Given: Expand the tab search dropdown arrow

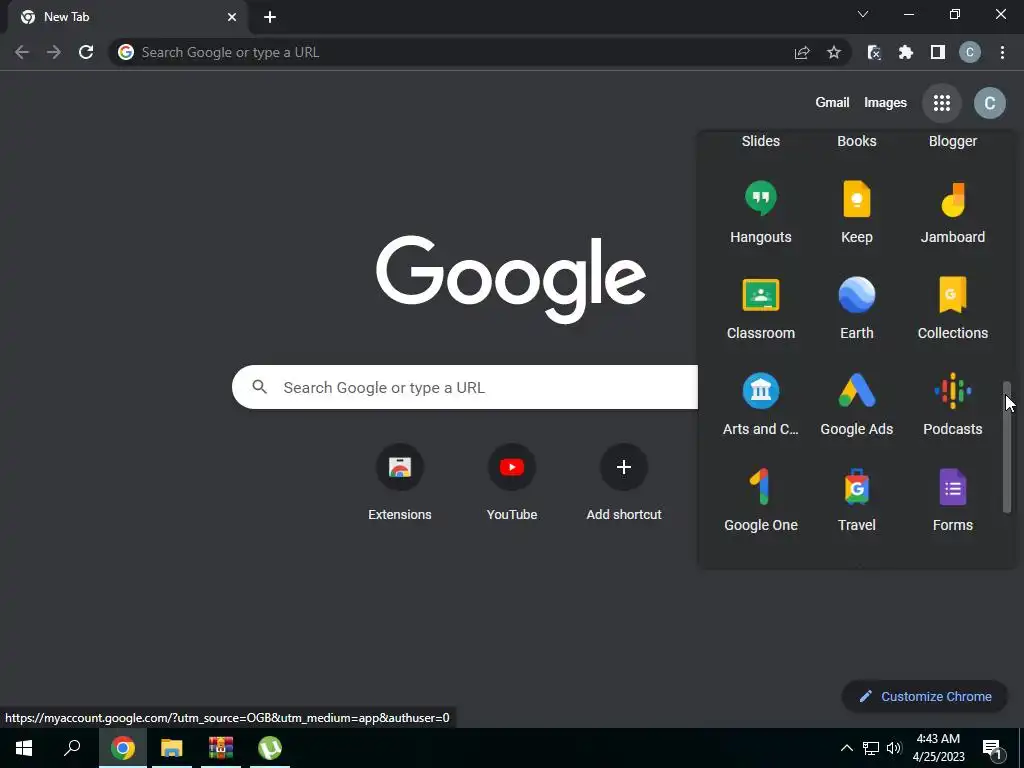Looking at the screenshot, I should (x=863, y=14).
